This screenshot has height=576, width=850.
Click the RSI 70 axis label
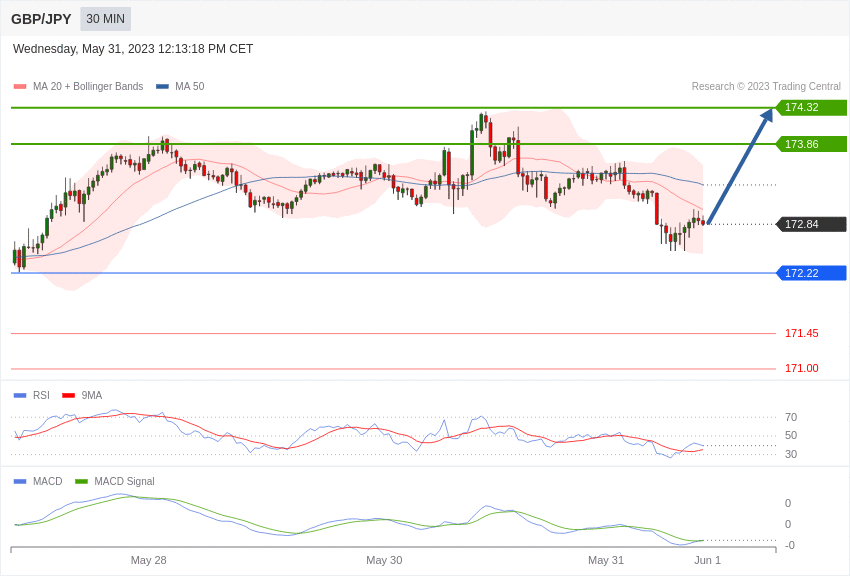tap(791, 417)
